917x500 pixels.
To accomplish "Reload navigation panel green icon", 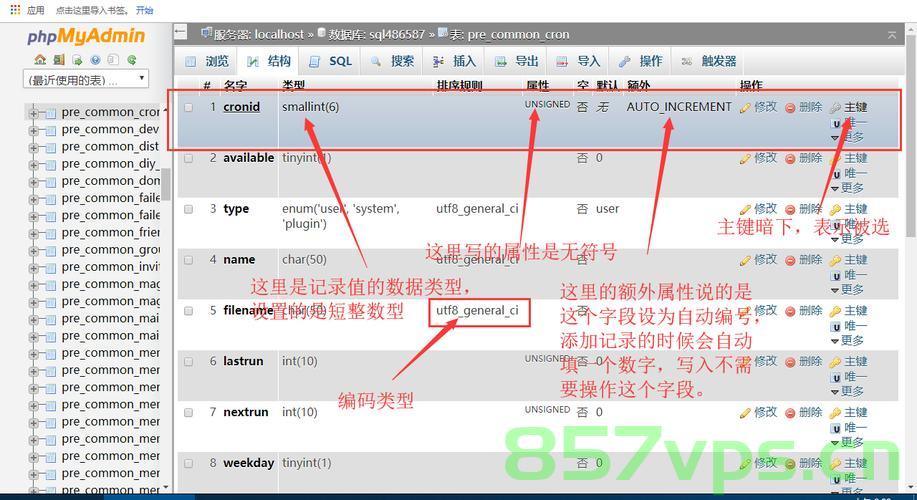I will [x=132, y=60].
